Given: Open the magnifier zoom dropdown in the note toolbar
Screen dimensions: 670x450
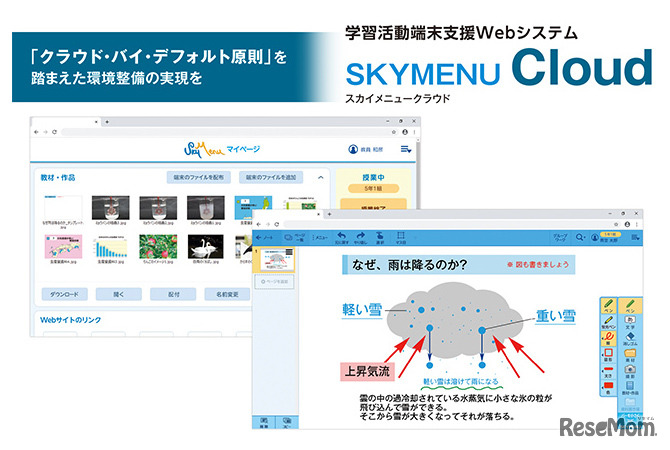Looking at the screenshot, I should coord(580,237).
